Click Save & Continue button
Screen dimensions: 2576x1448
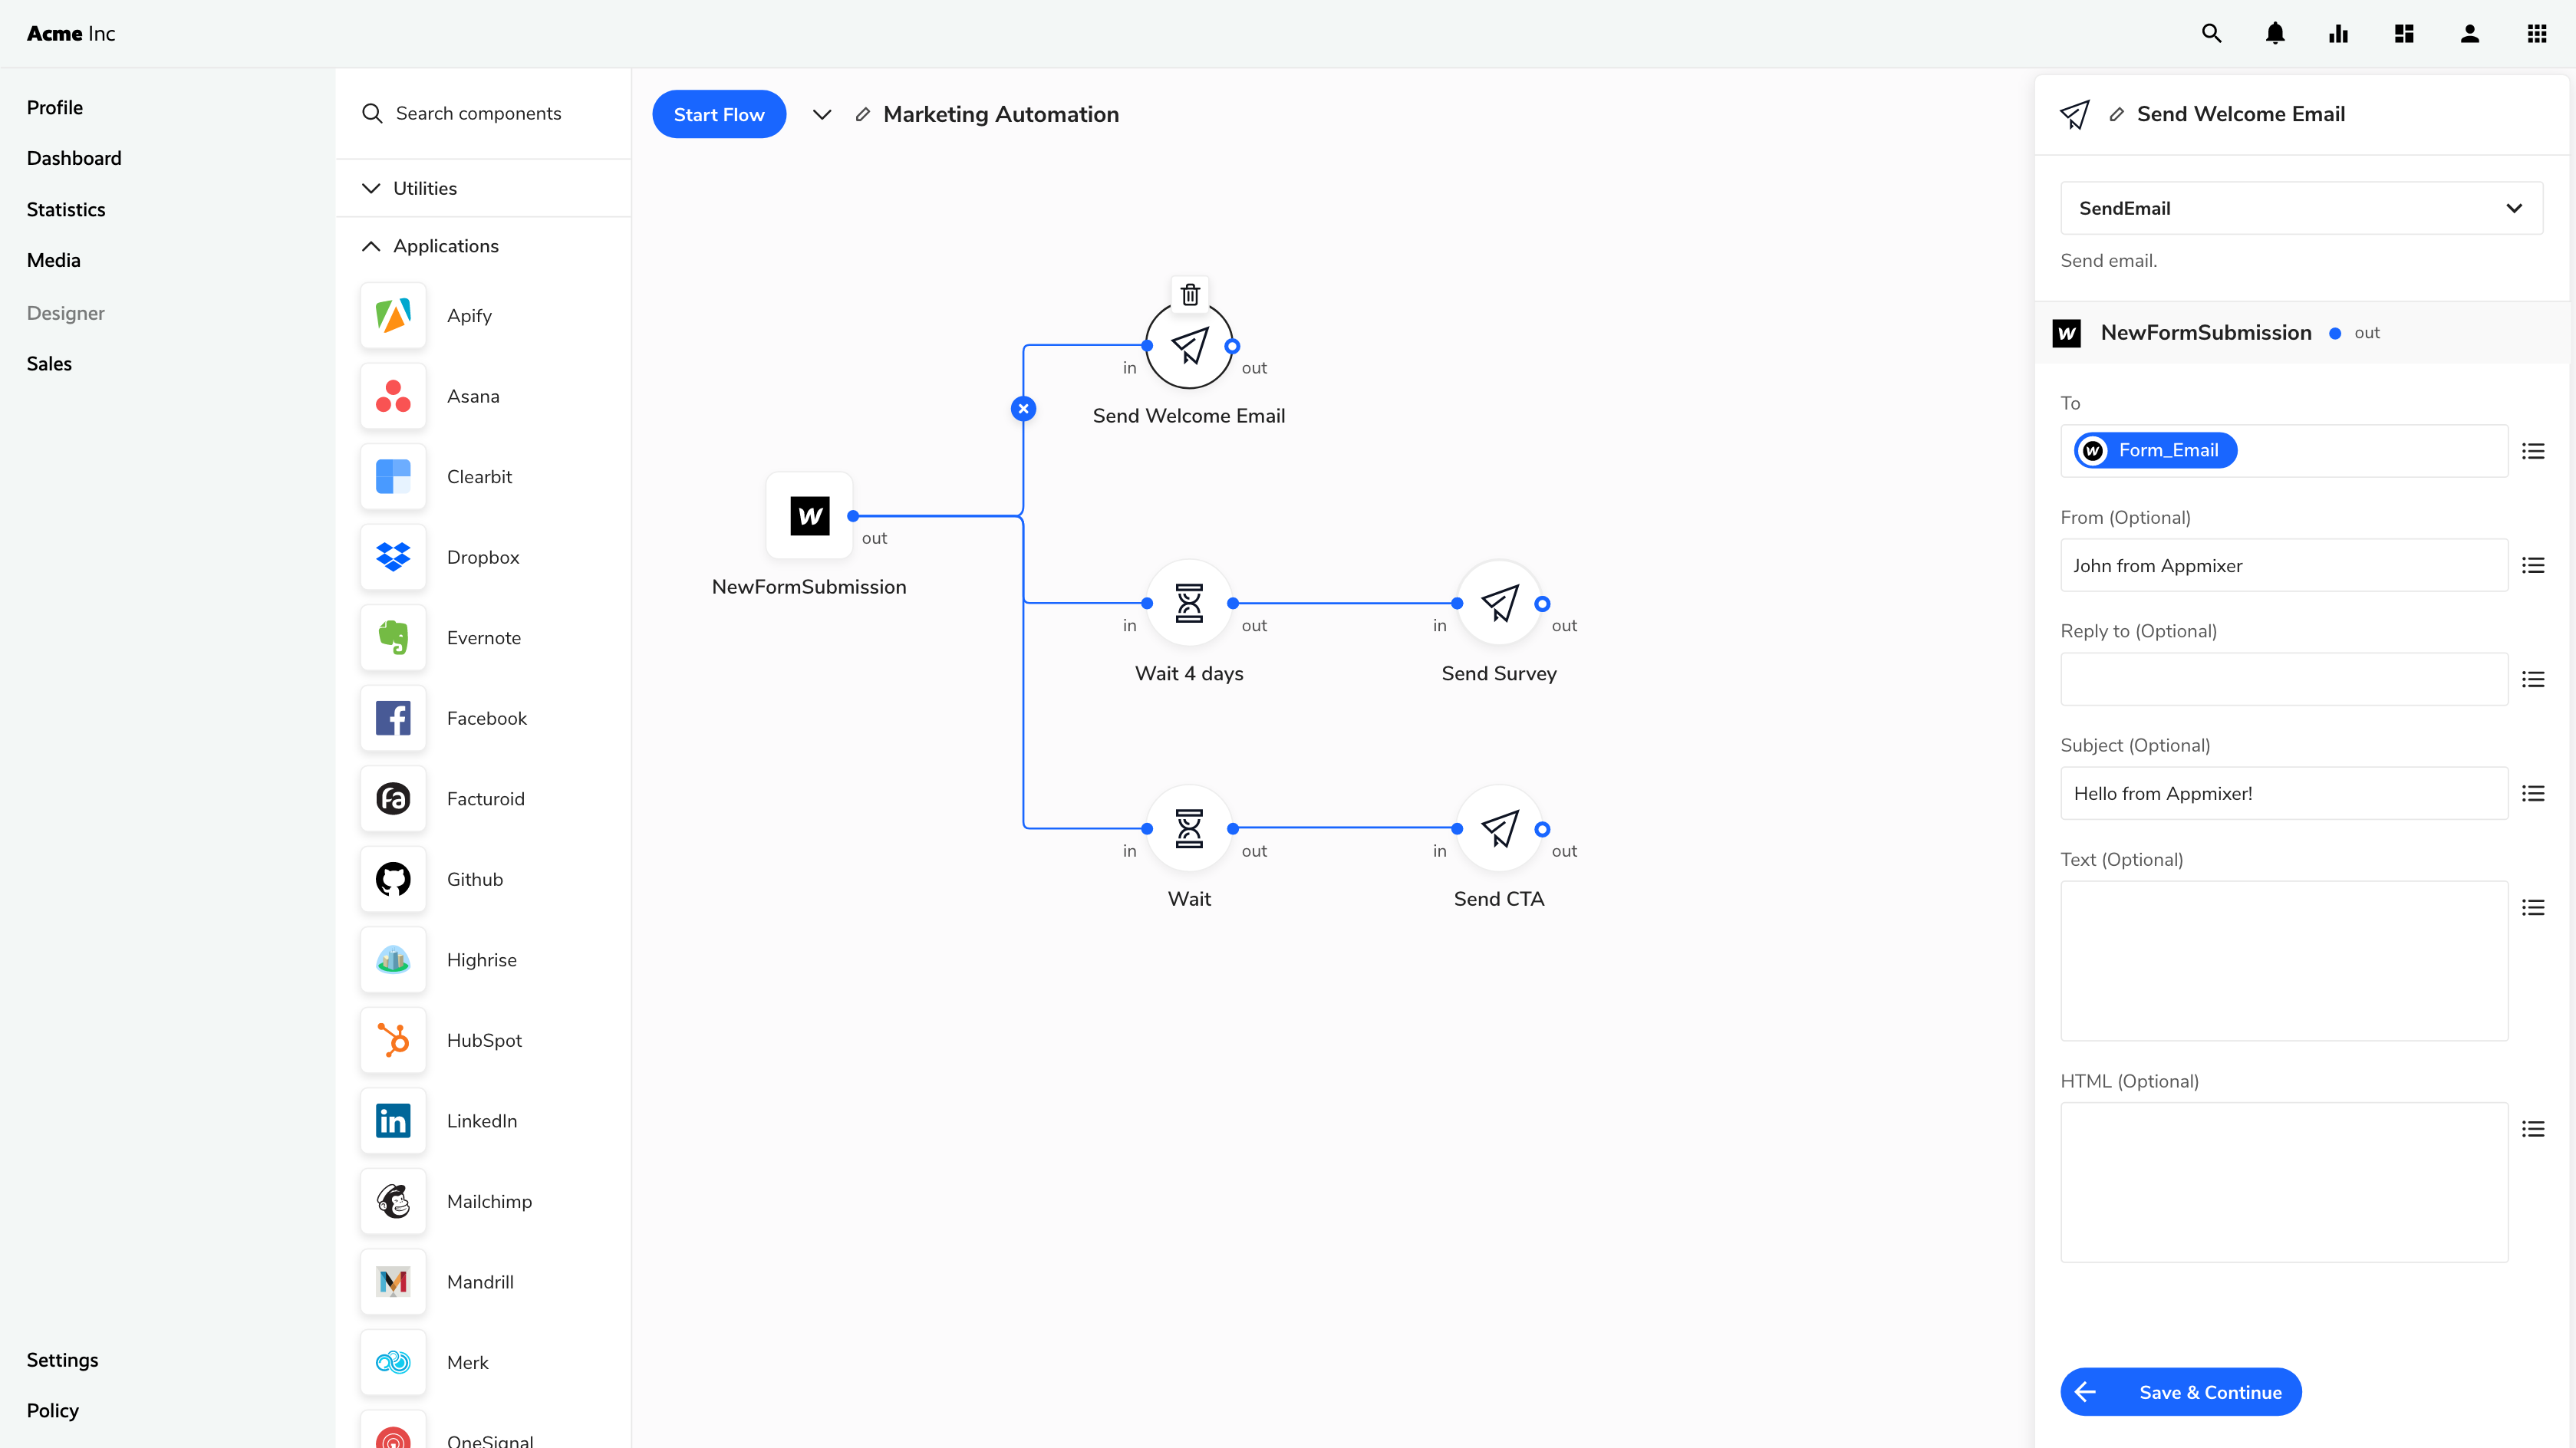2181,1391
